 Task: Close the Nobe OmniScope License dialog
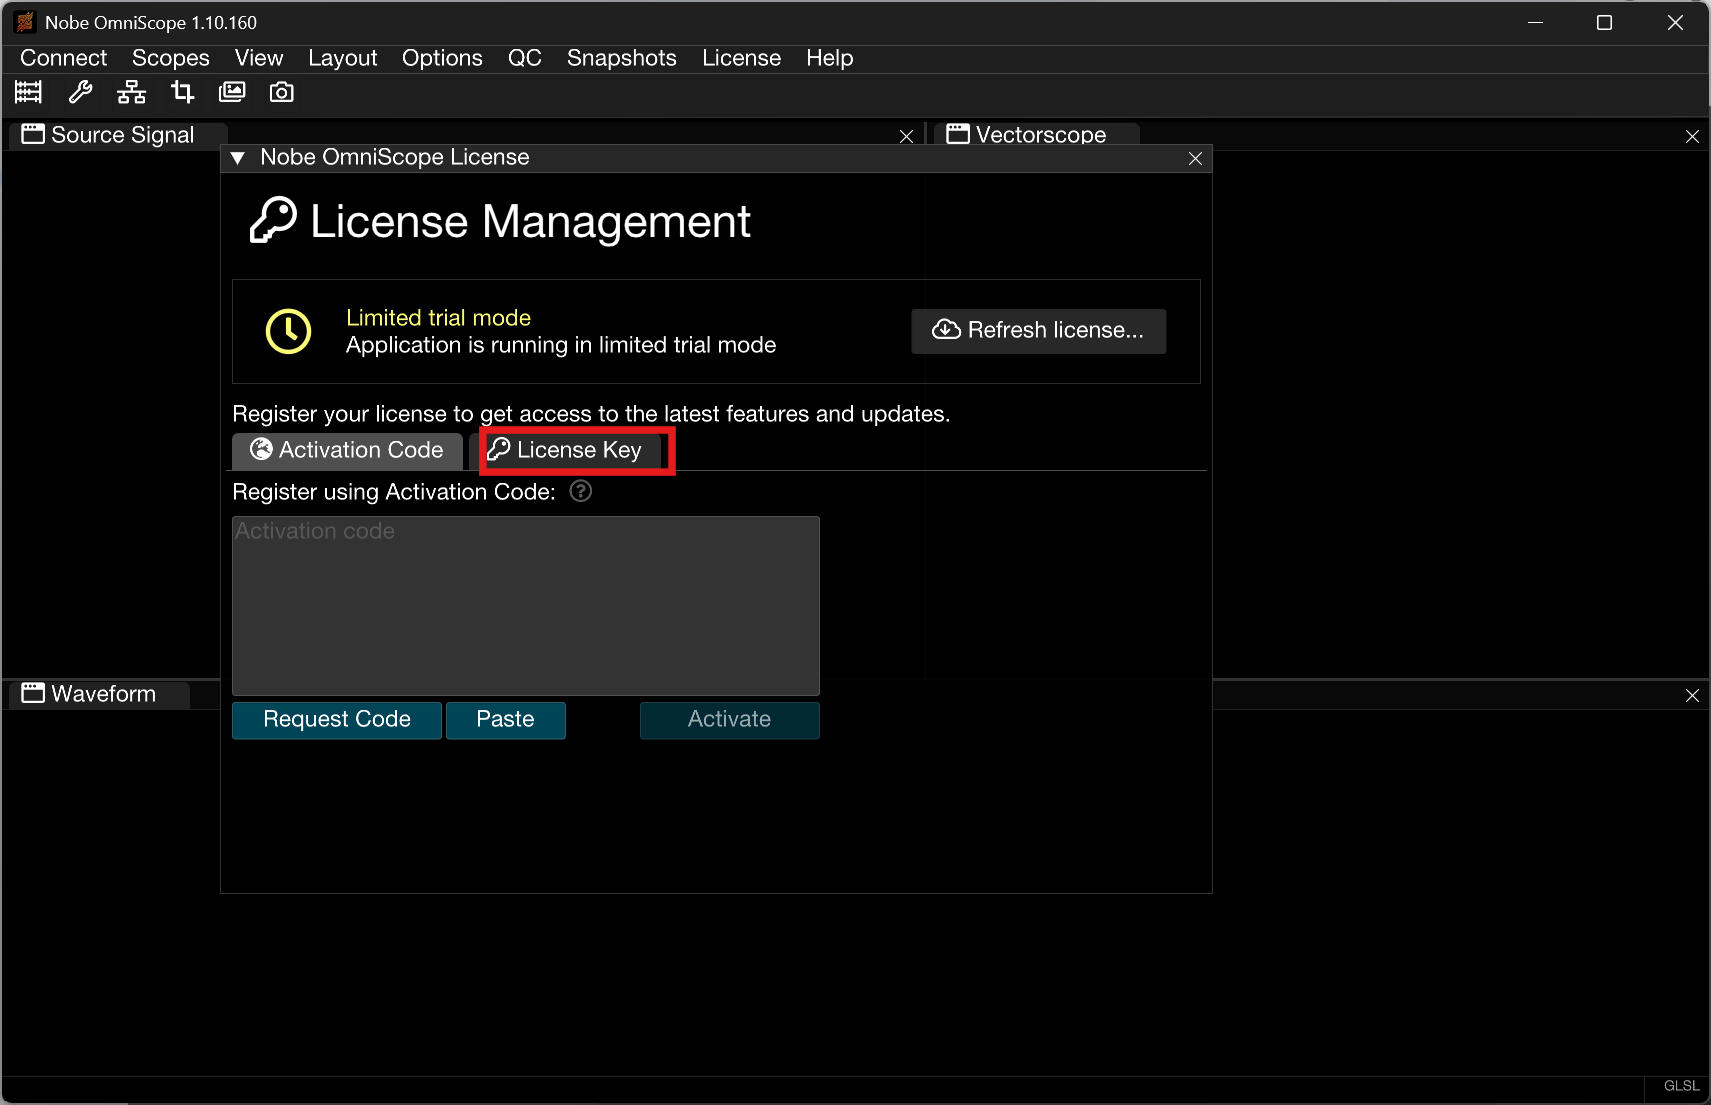pyautogui.click(x=1195, y=158)
